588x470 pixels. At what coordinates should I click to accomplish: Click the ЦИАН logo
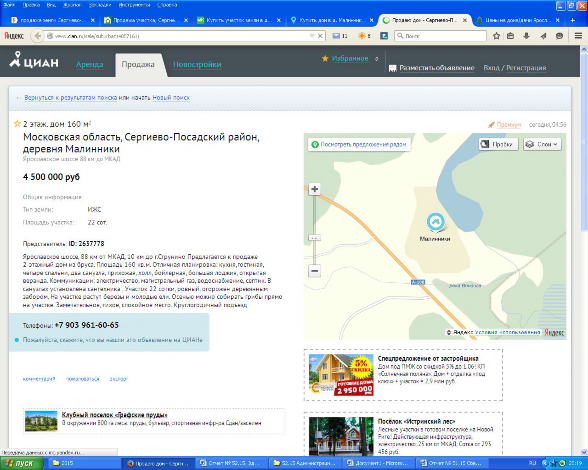point(34,60)
